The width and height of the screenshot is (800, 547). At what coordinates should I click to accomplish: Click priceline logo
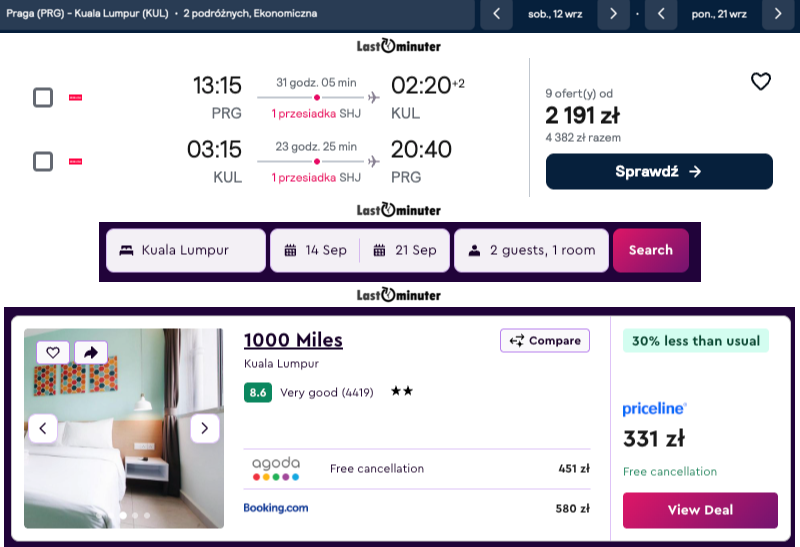(x=655, y=409)
